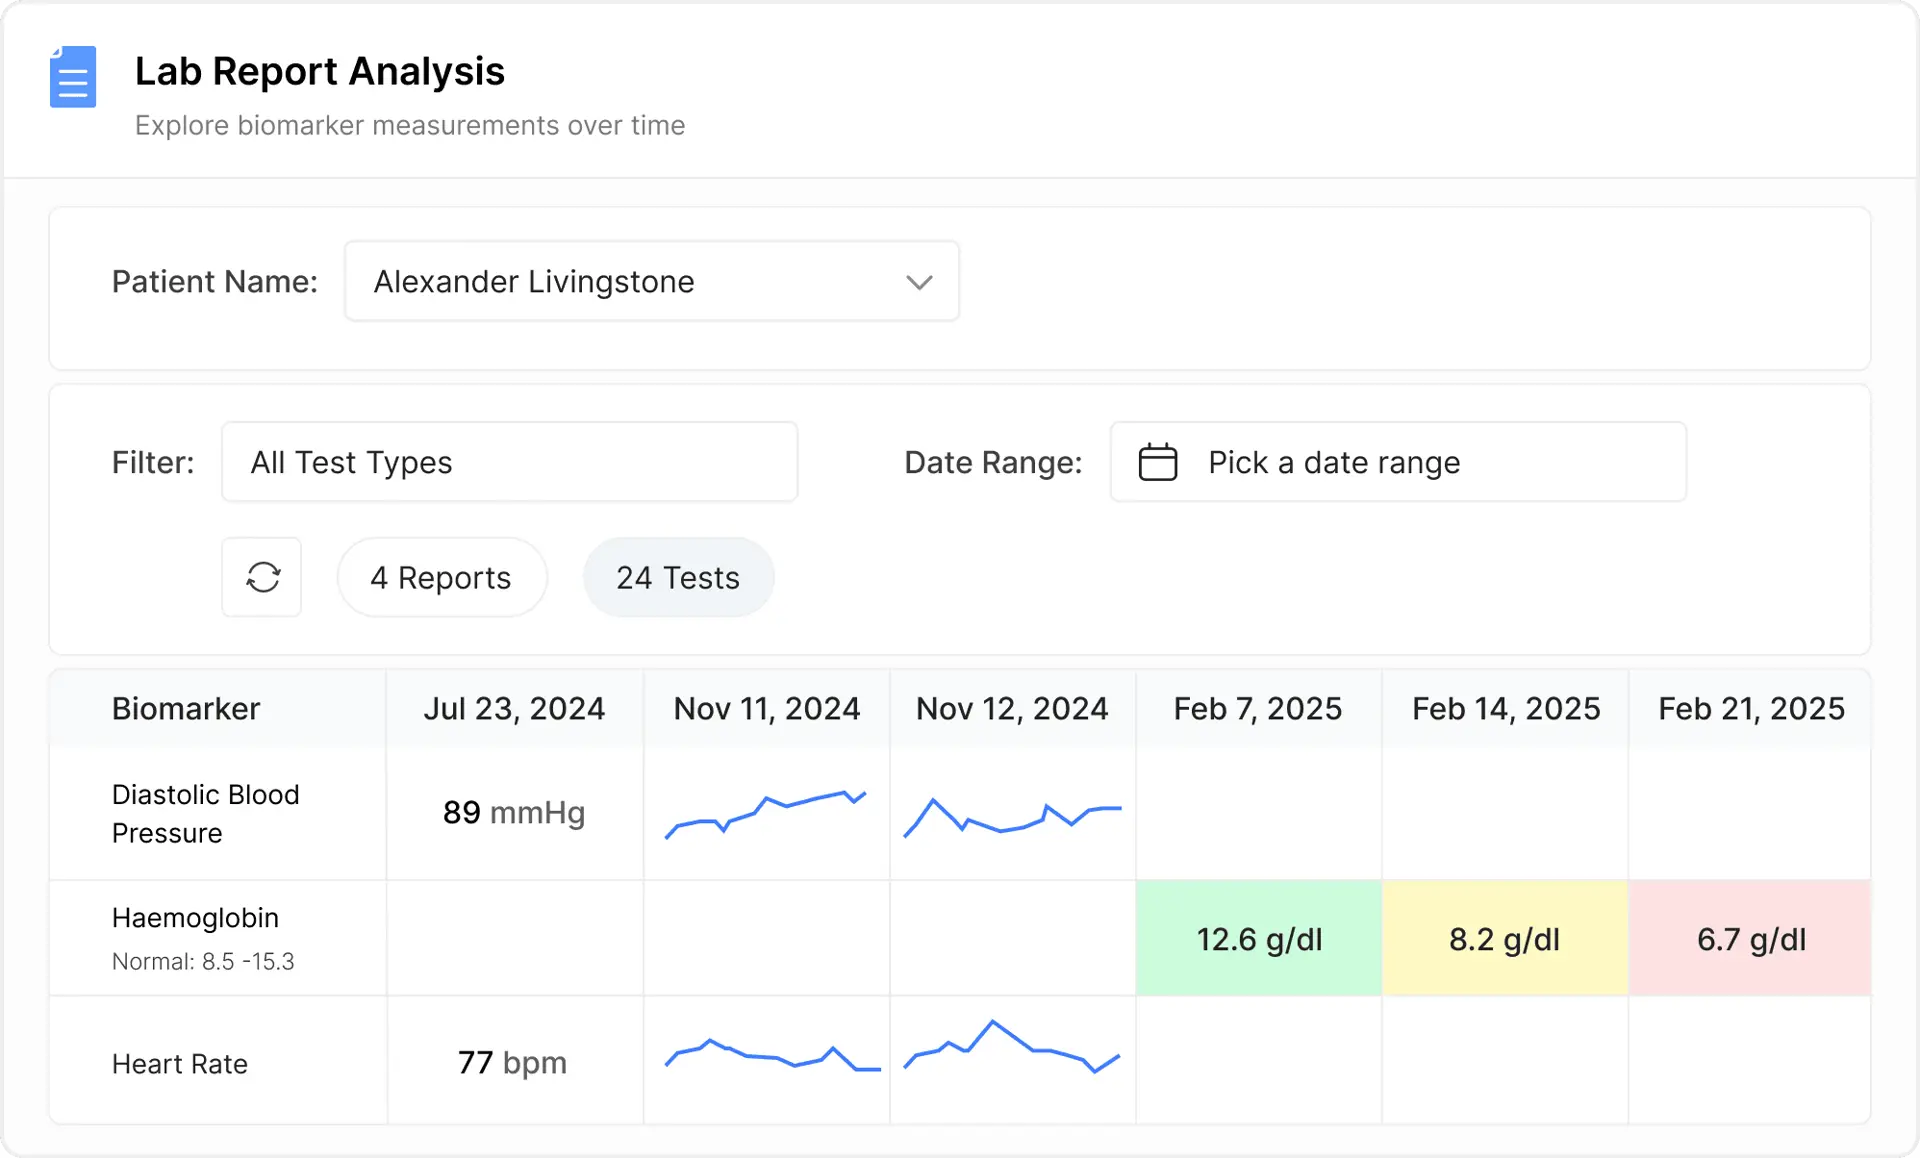
Task: Toggle the Feb 7 green Haemoglobin cell
Action: [1258, 939]
